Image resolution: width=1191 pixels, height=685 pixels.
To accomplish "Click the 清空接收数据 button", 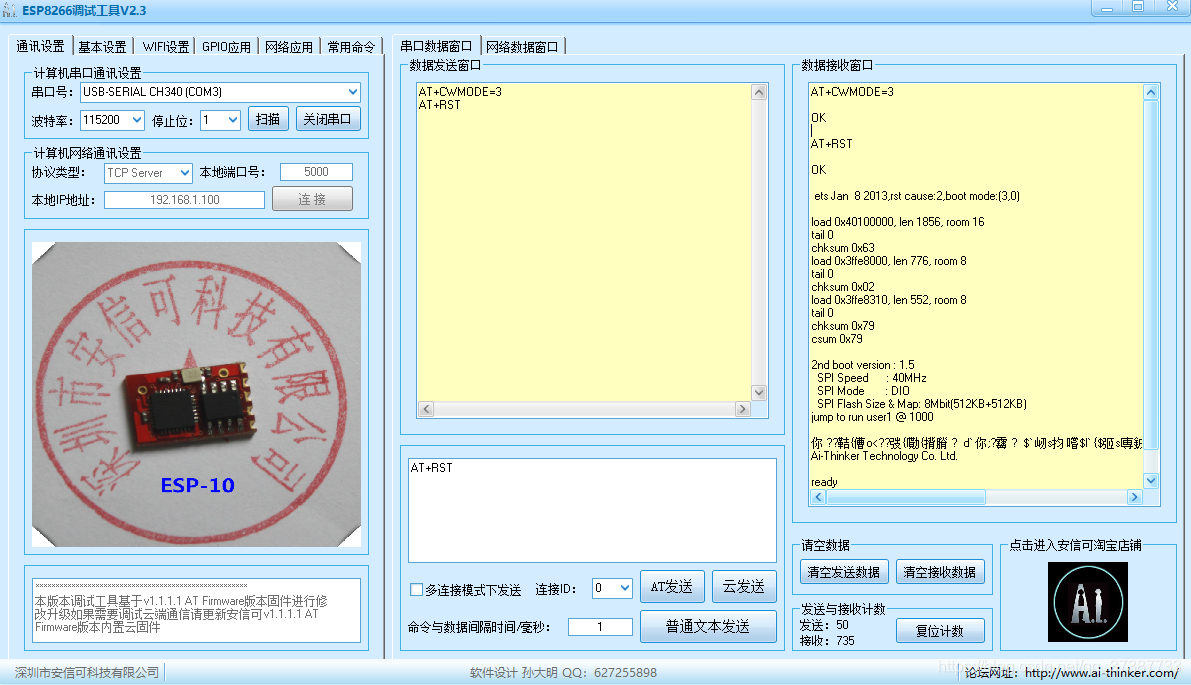I will point(940,572).
